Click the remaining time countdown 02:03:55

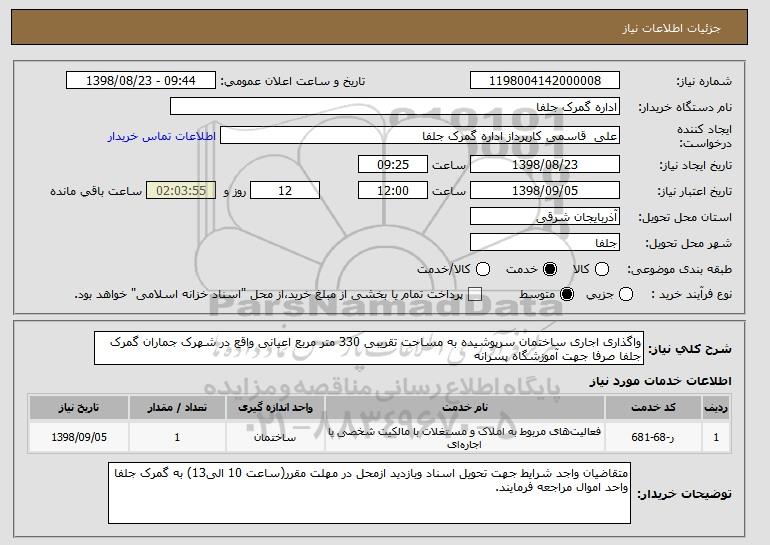pyautogui.click(x=181, y=191)
